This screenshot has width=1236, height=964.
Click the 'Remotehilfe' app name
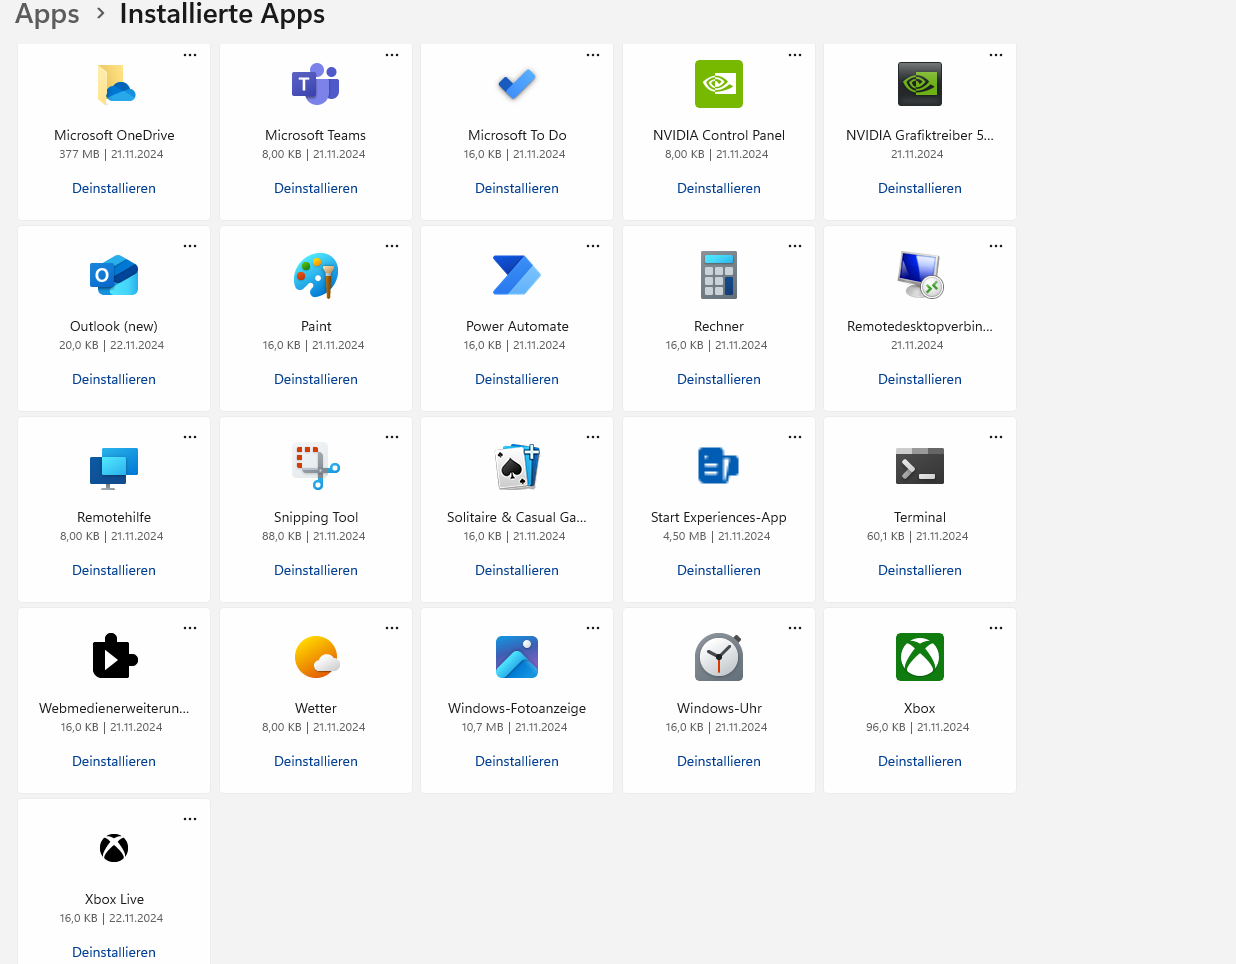click(x=114, y=517)
